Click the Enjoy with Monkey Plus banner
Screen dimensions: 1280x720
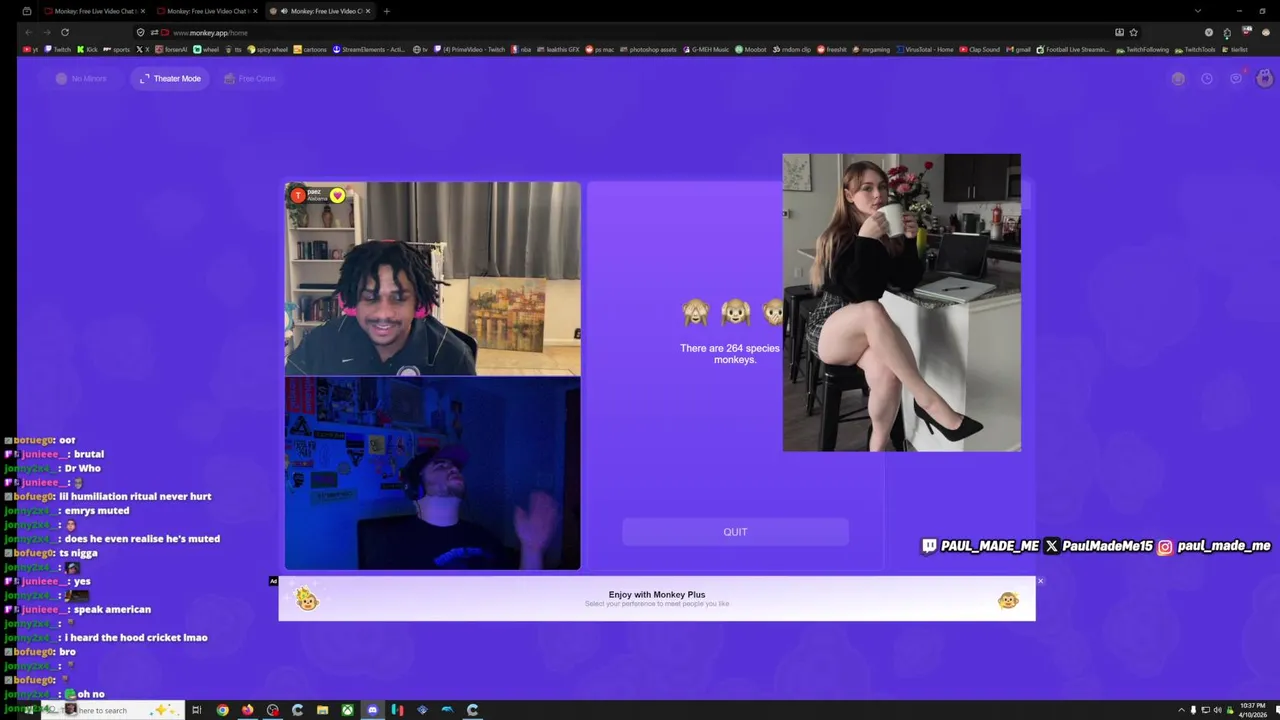657,598
